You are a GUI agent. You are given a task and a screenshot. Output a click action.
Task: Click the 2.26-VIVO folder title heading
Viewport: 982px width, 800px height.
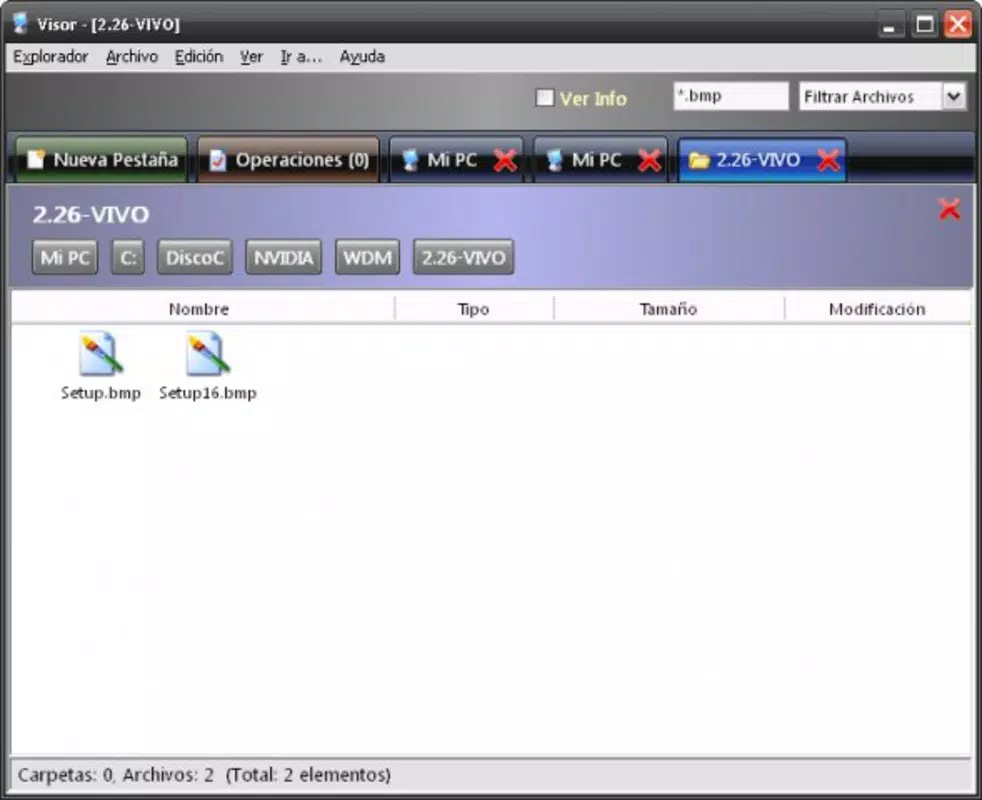[x=91, y=215]
